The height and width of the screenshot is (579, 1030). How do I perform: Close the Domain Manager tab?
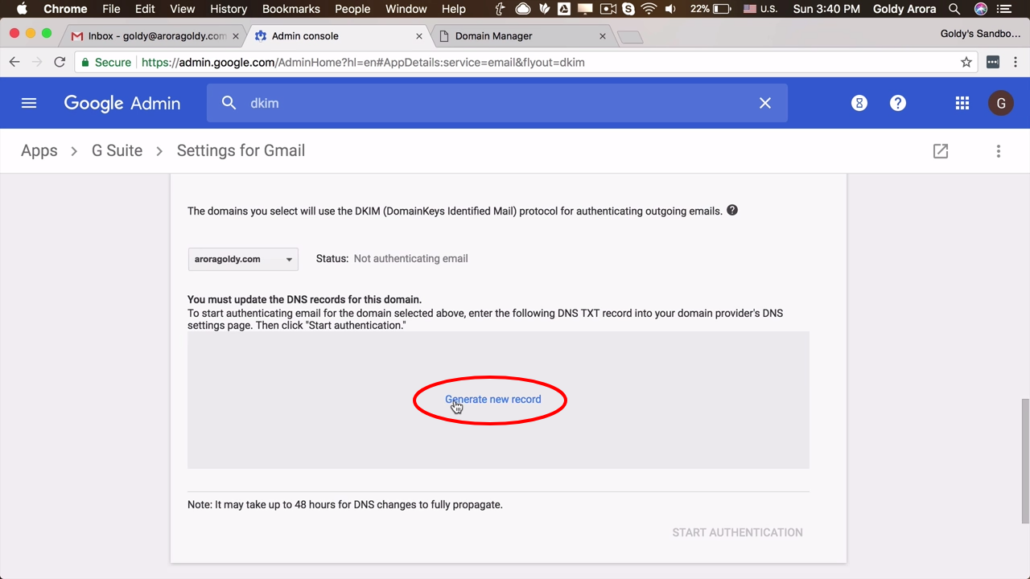(602, 36)
